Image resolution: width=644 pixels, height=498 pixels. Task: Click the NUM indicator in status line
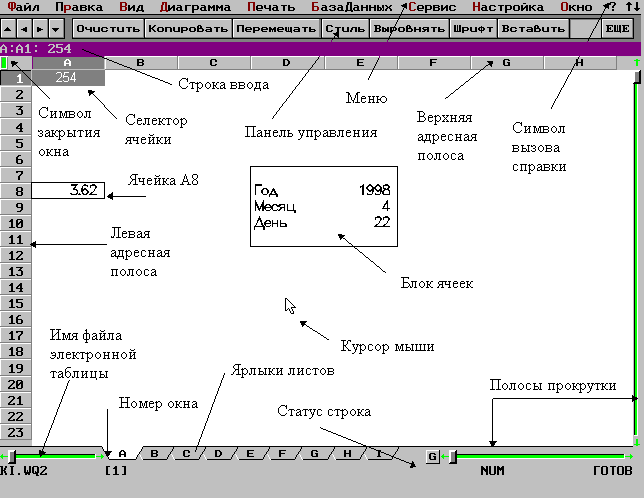point(492,470)
